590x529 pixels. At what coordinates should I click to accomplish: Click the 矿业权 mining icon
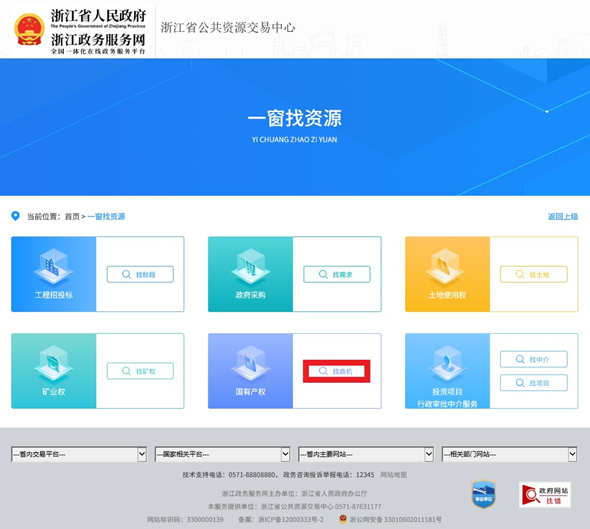coord(53,363)
